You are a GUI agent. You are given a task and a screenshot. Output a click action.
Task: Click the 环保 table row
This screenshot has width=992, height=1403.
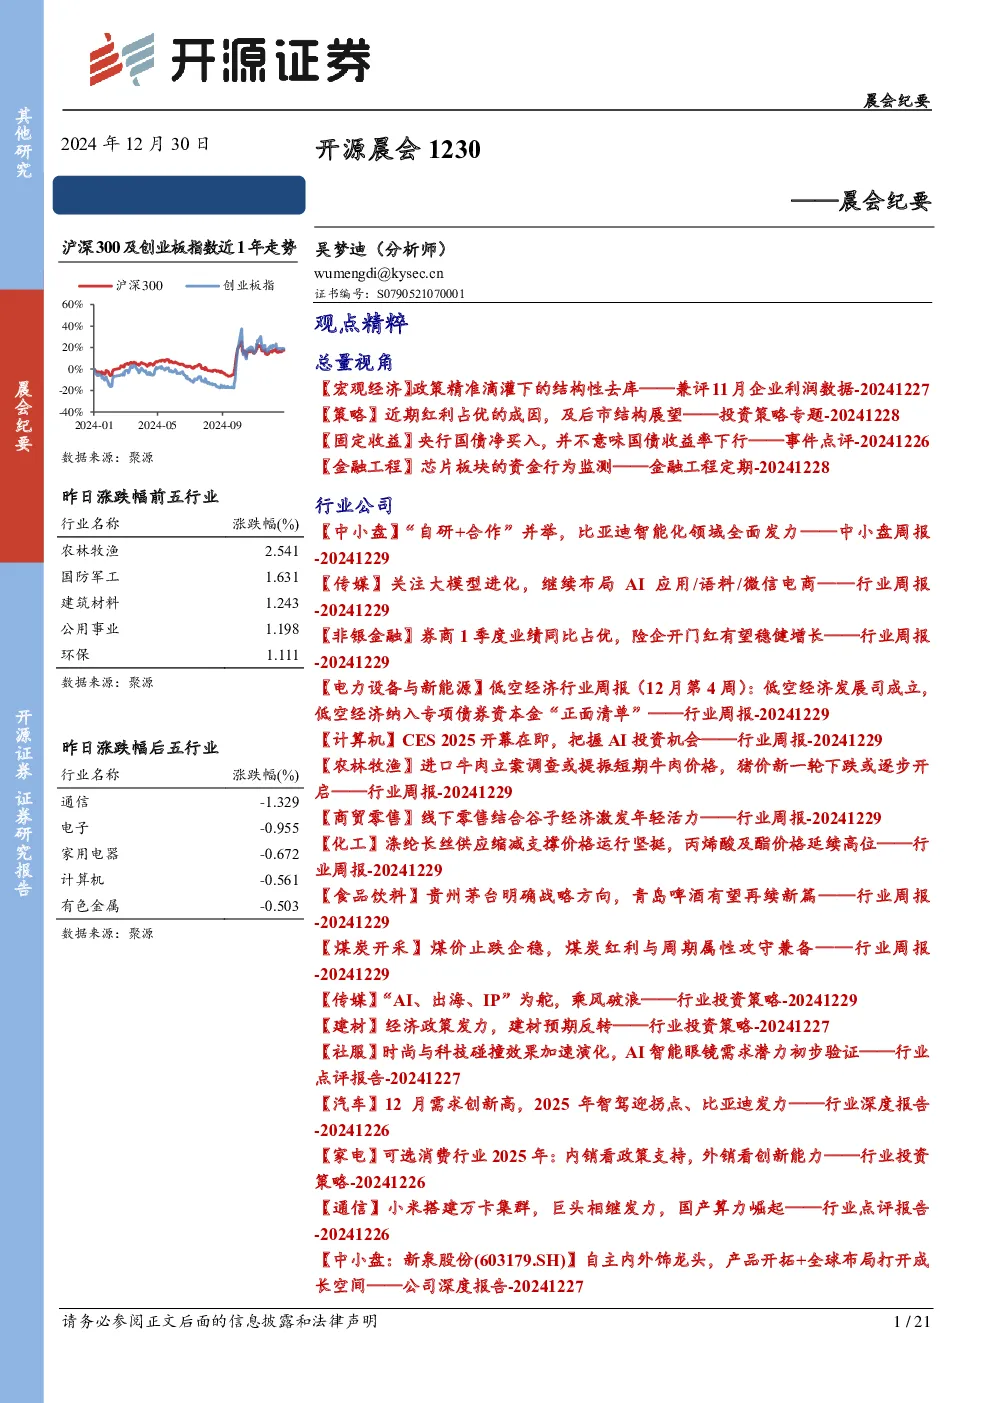coord(180,655)
